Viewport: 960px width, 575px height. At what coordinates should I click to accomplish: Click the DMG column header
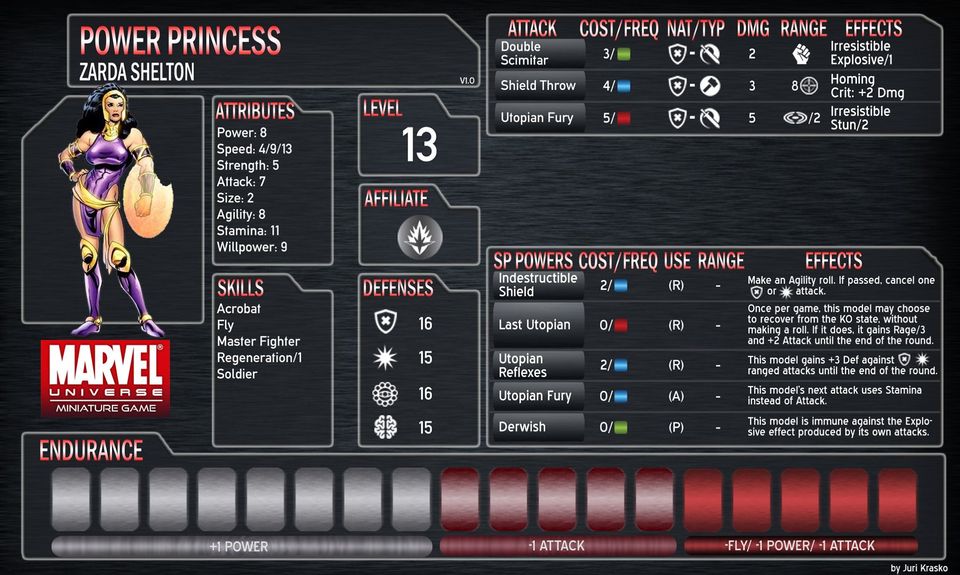[x=752, y=28]
